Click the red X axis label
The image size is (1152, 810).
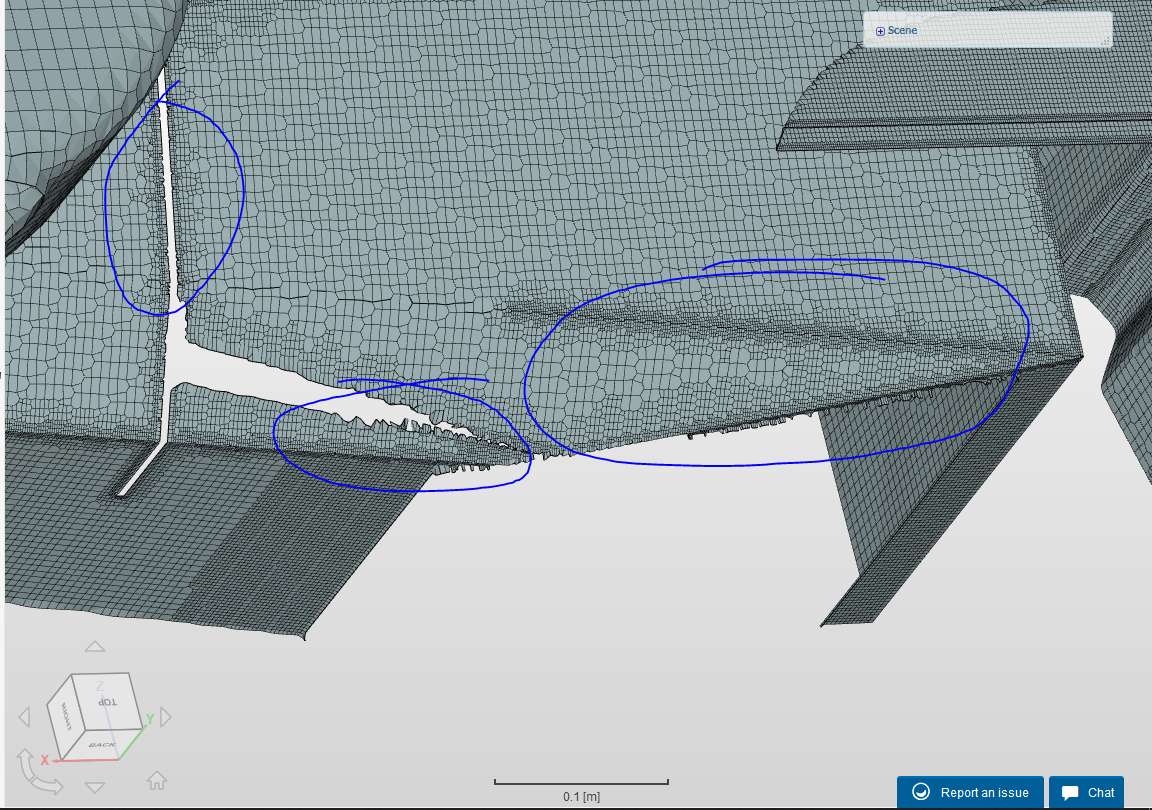pos(44,761)
